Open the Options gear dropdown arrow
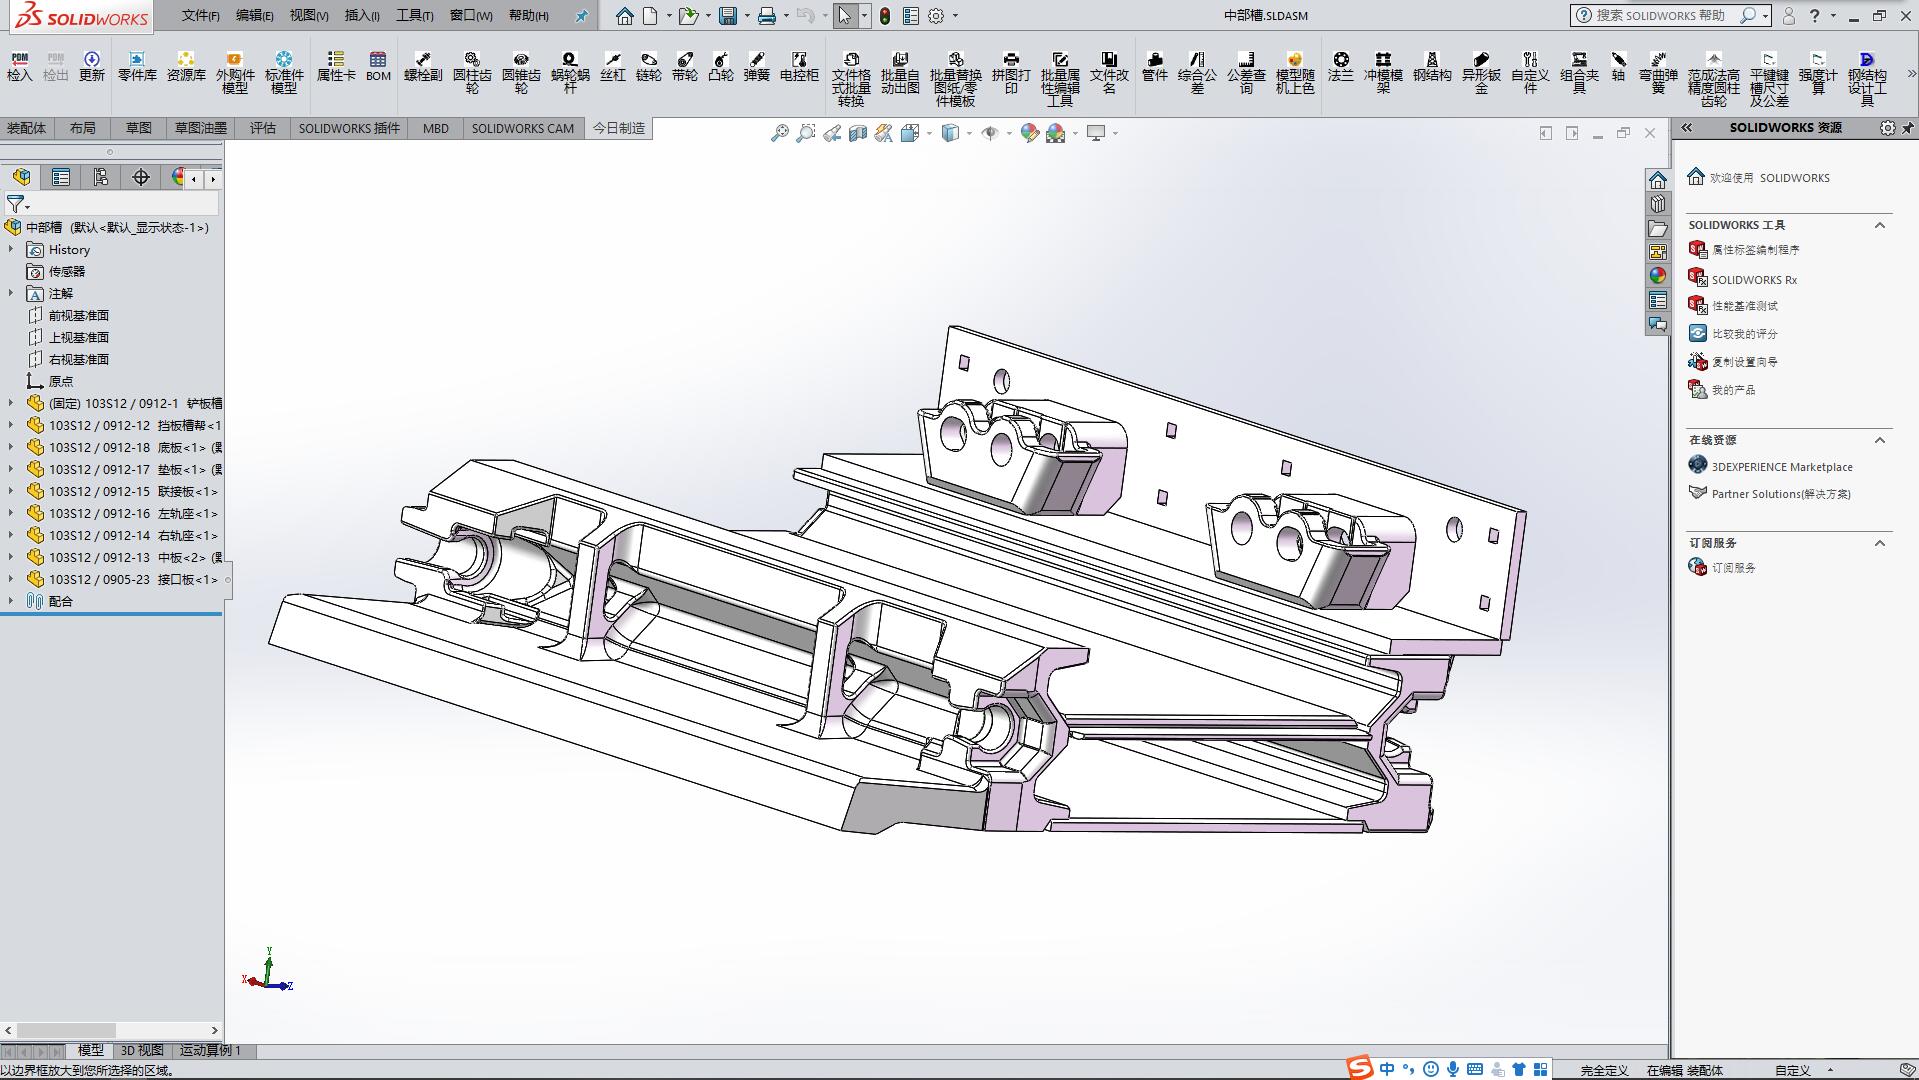The width and height of the screenshot is (1919, 1080). (955, 16)
